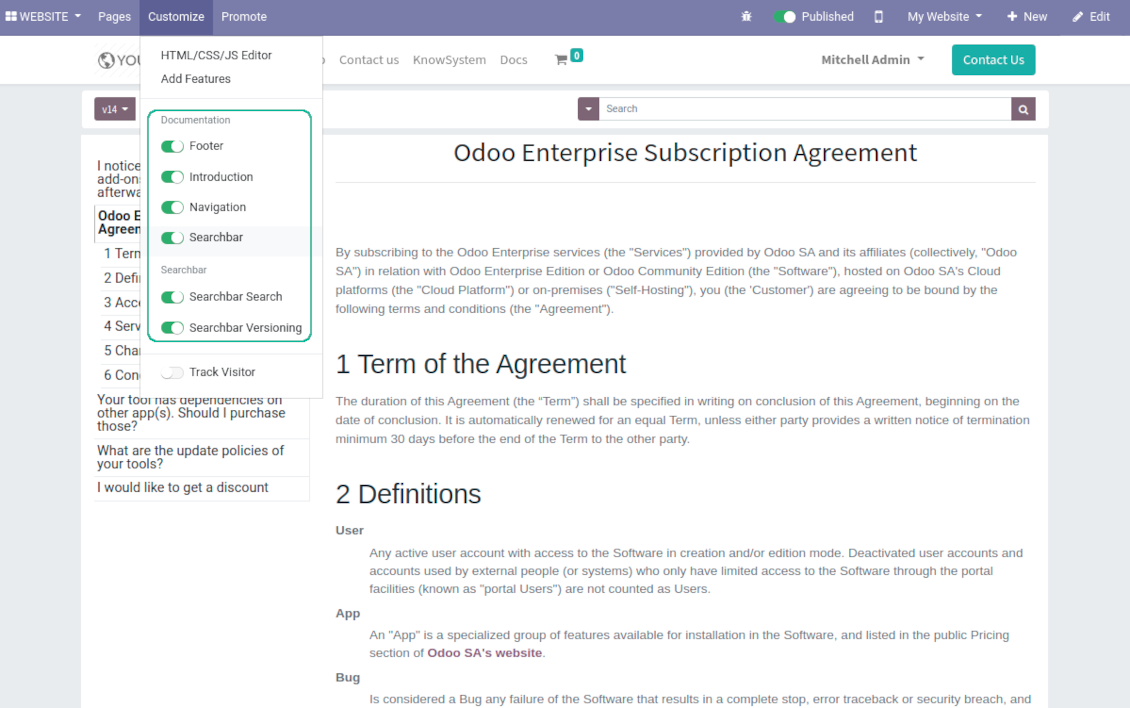Viewport: 1130px width, 708px height.
Task: Open the Promote menu
Action: click(x=244, y=17)
